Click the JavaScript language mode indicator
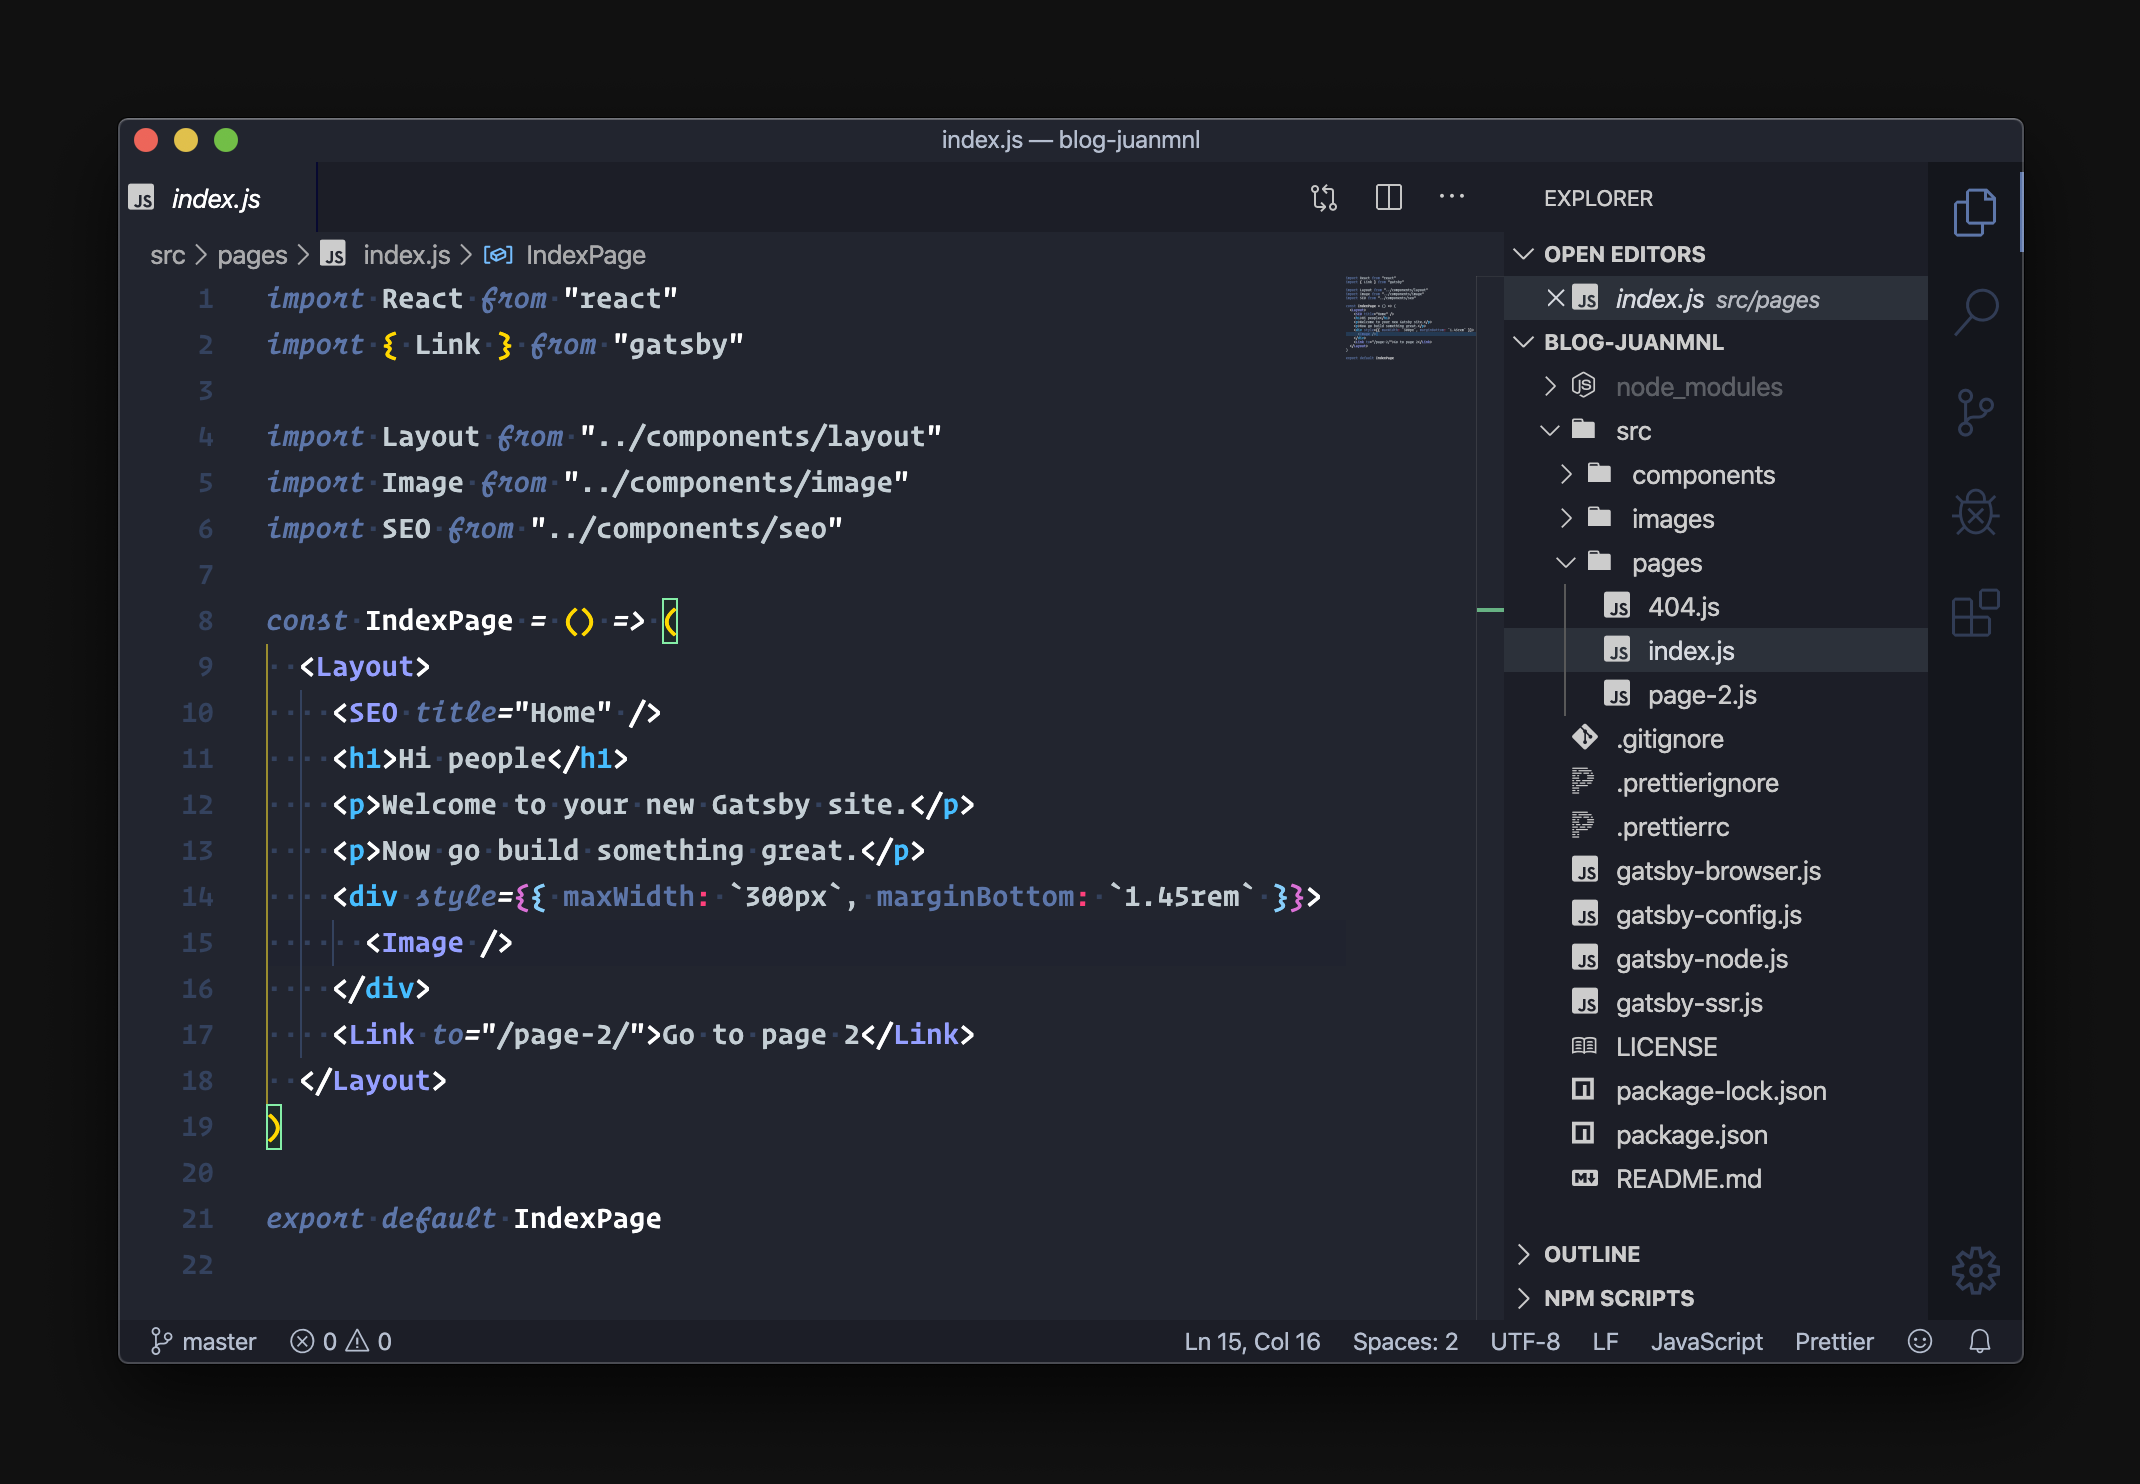Viewport: 2140px width, 1484px height. click(1706, 1341)
